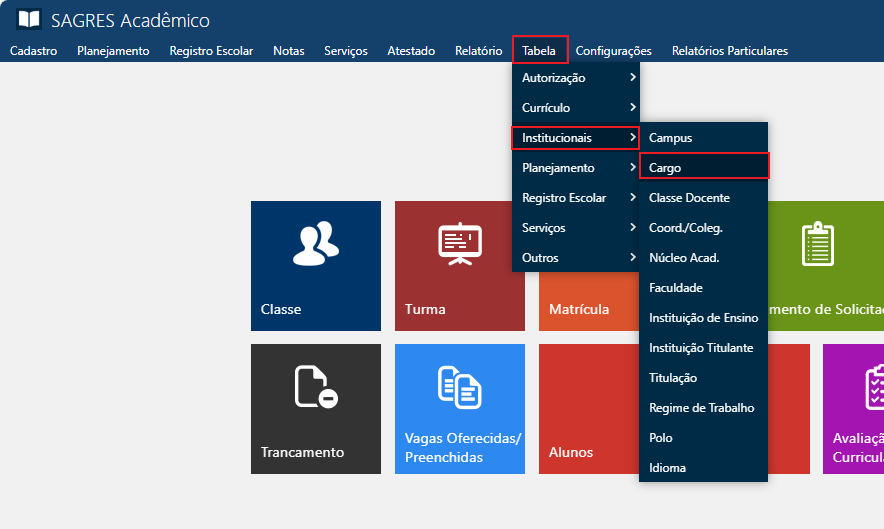Open the Registro Escolar submenu entry
The image size is (884, 529).
(574, 198)
